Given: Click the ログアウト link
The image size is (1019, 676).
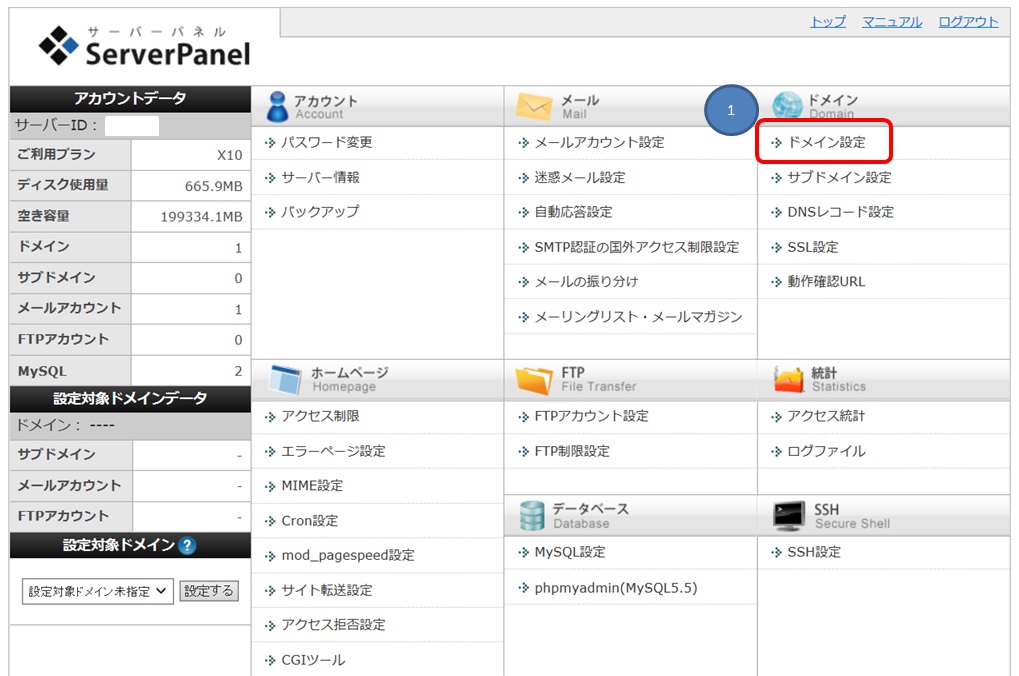Looking at the screenshot, I should (x=968, y=22).
